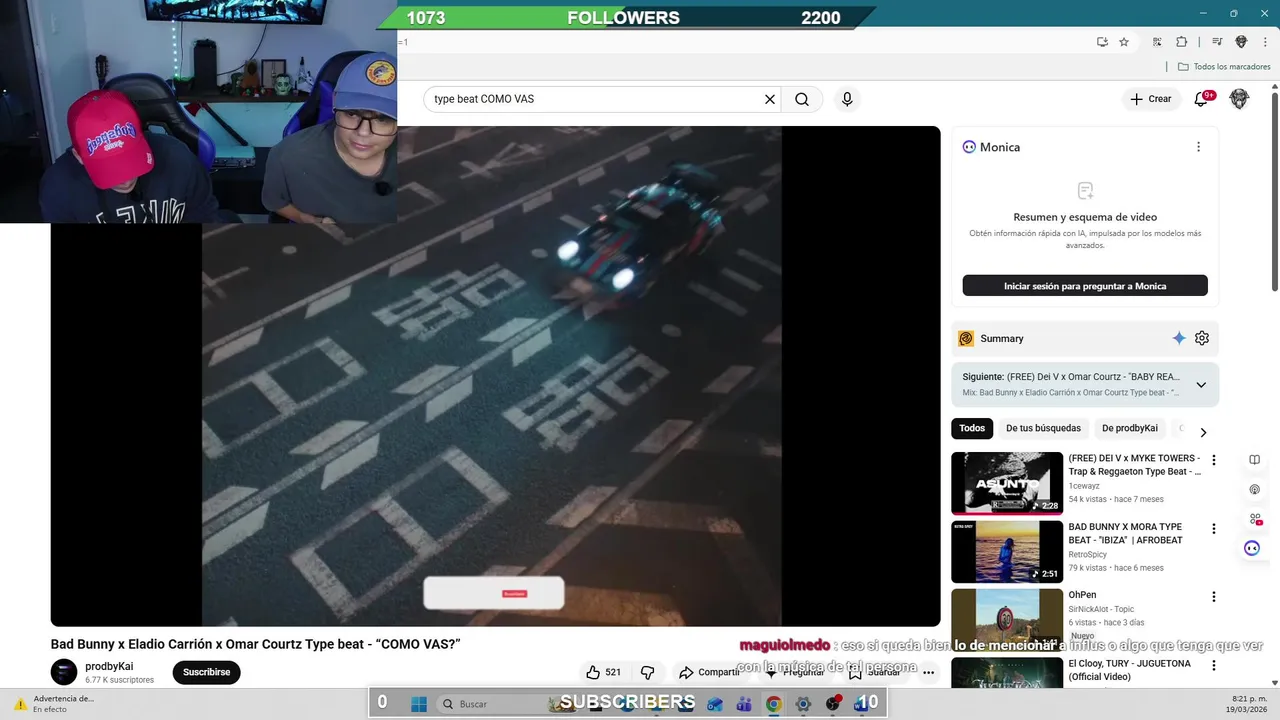Bookmark this page with the star icon
The width and height of the screenshot is (1280, 720).
click(1124, 42)
